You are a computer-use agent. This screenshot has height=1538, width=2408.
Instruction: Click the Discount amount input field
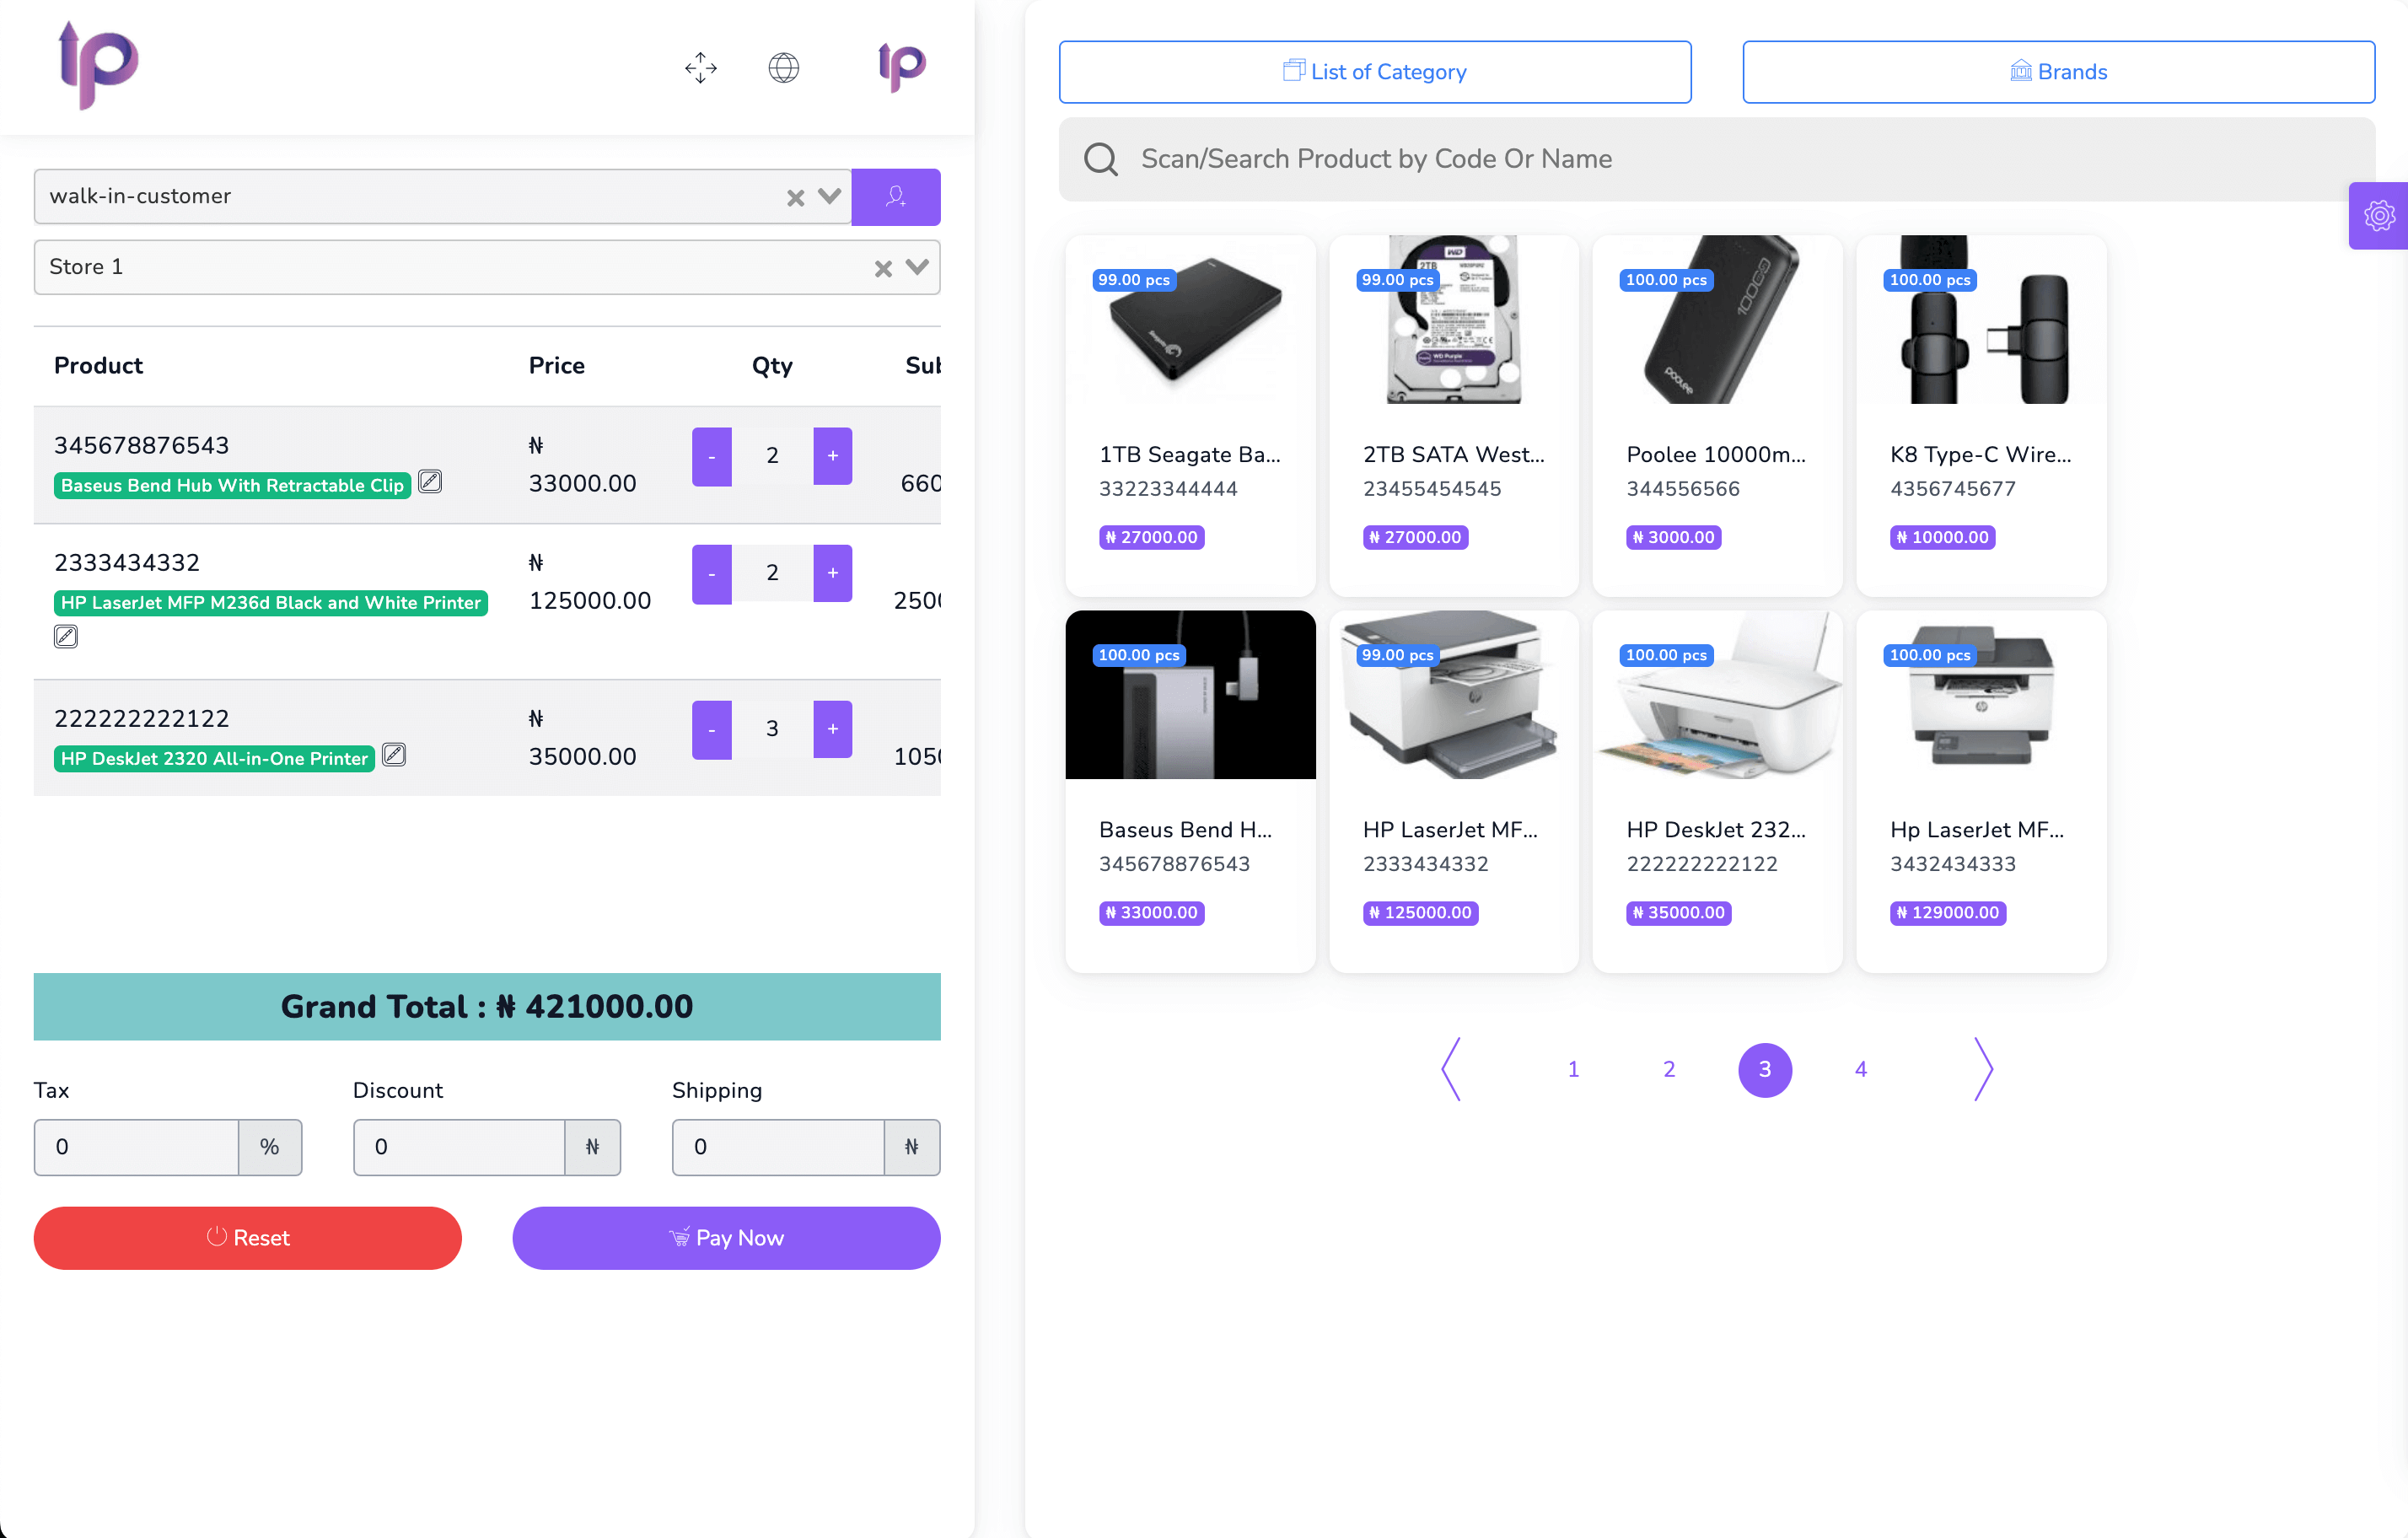coord(459,1147)
